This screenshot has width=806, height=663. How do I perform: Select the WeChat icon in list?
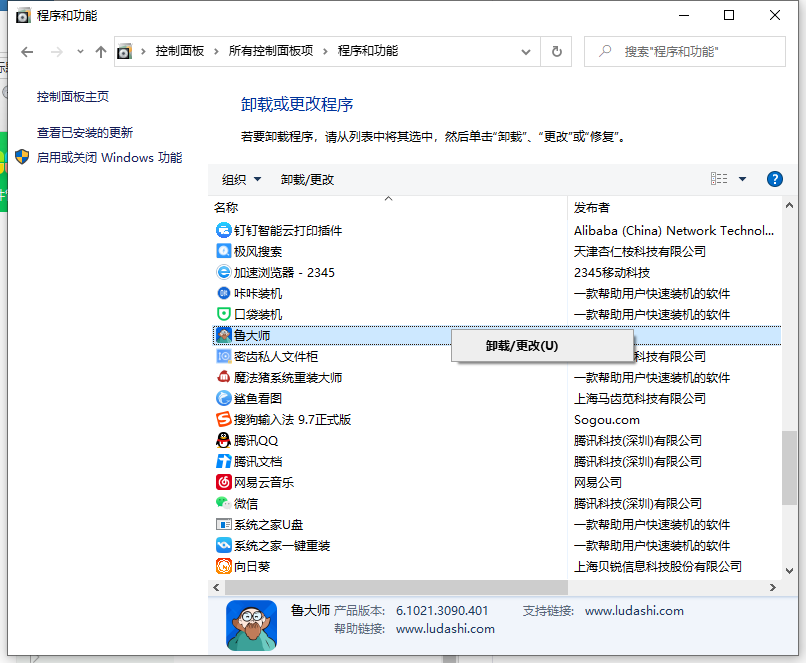[224, 503]
